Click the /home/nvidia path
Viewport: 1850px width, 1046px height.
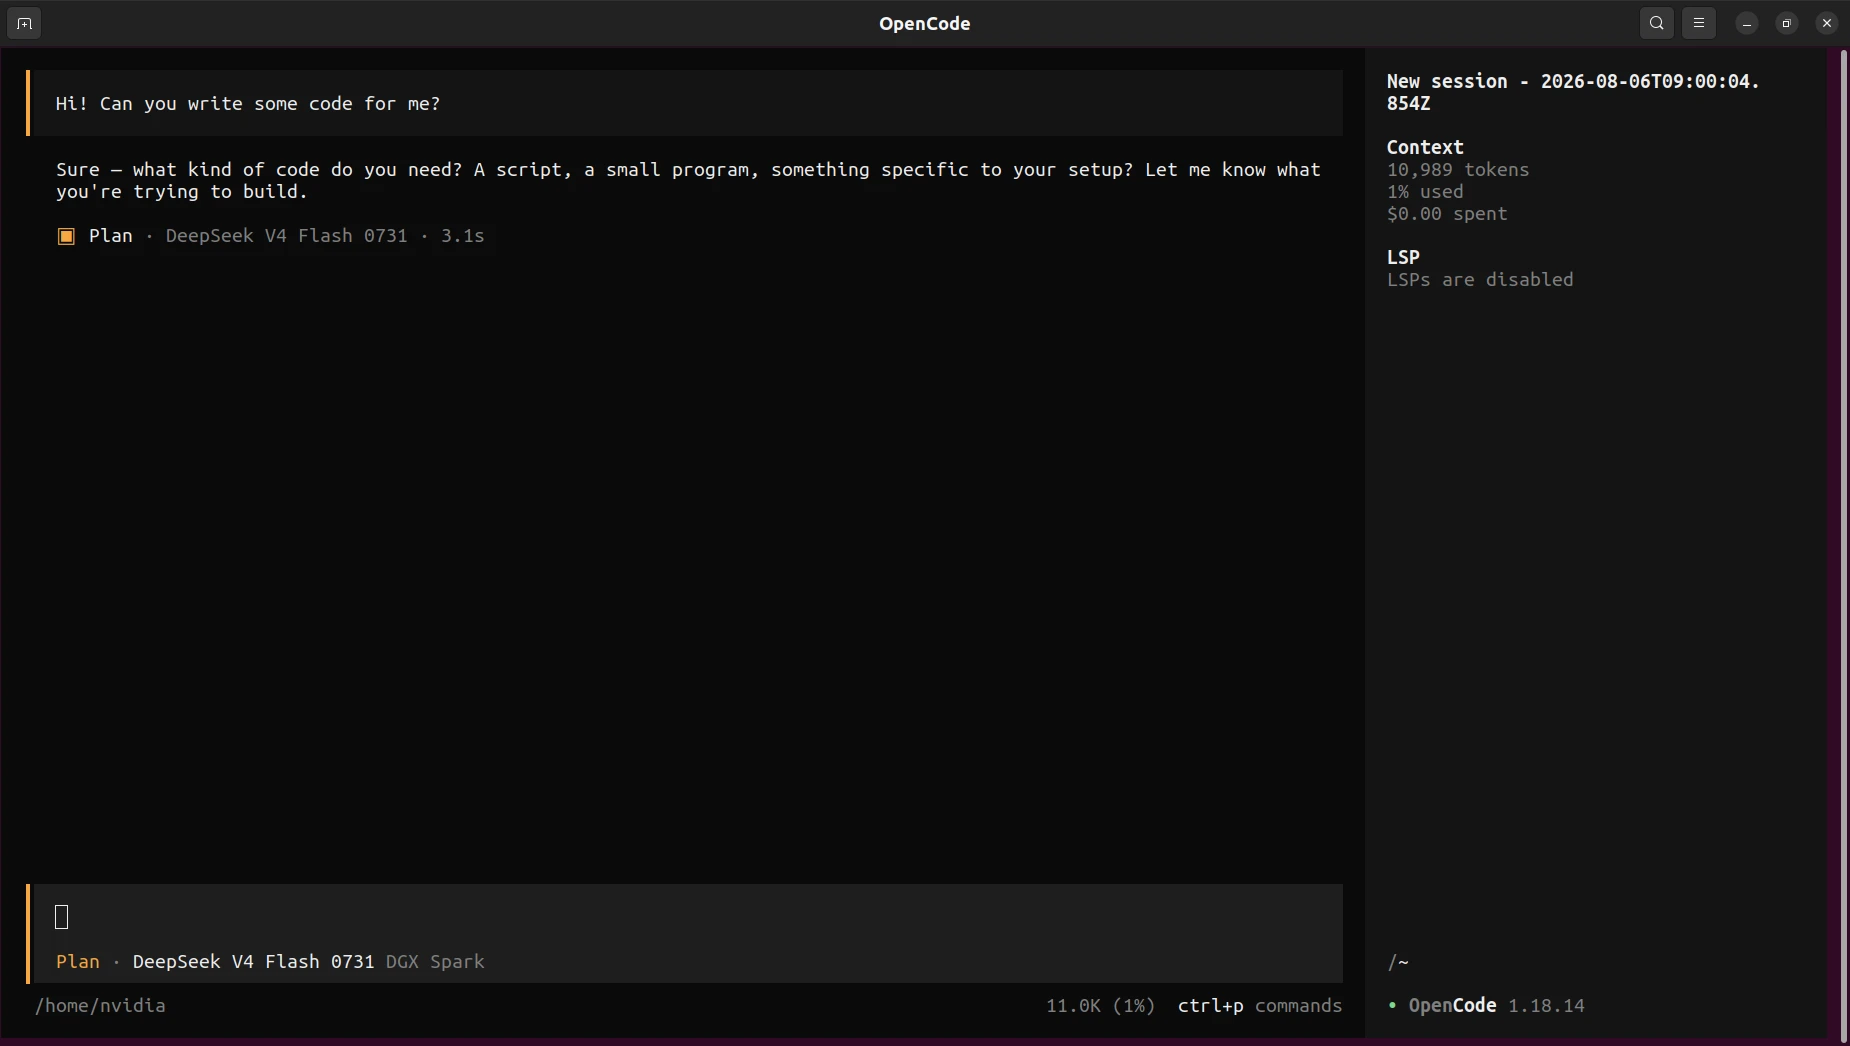click(x=100, y=1005)
